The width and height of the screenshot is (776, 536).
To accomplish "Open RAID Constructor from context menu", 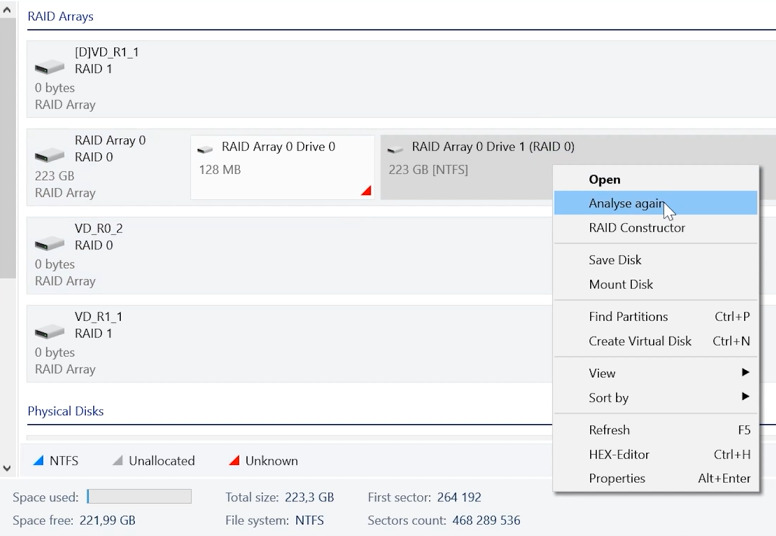I will (656, 228).
